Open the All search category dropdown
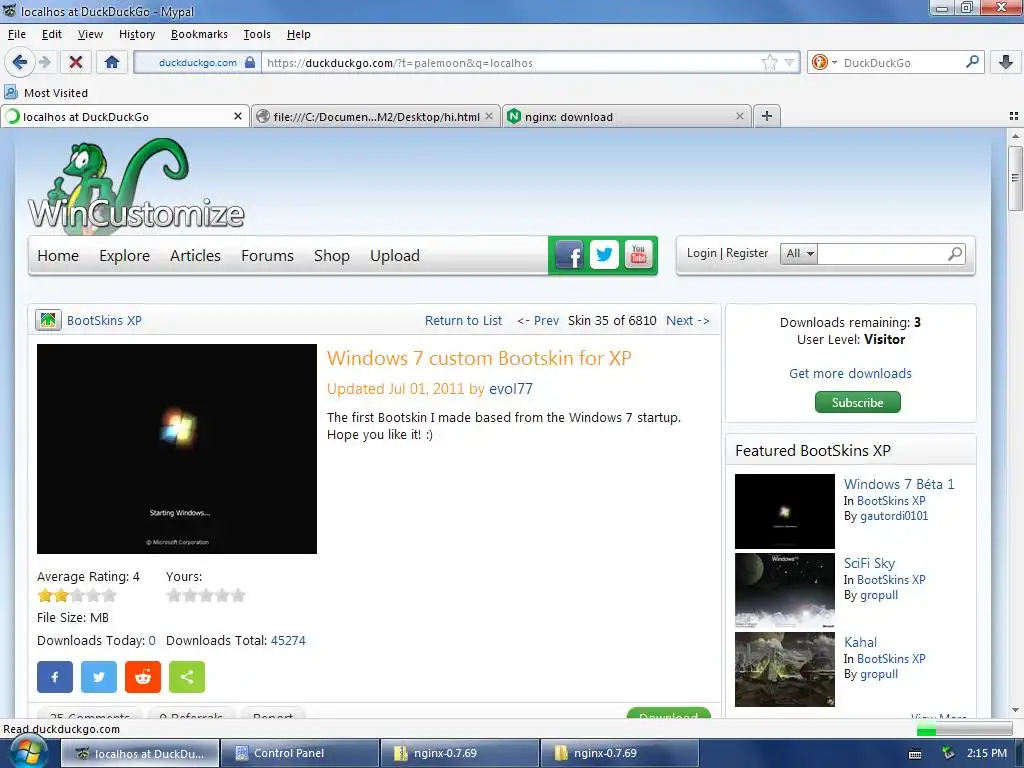 [x=799, y=253]
